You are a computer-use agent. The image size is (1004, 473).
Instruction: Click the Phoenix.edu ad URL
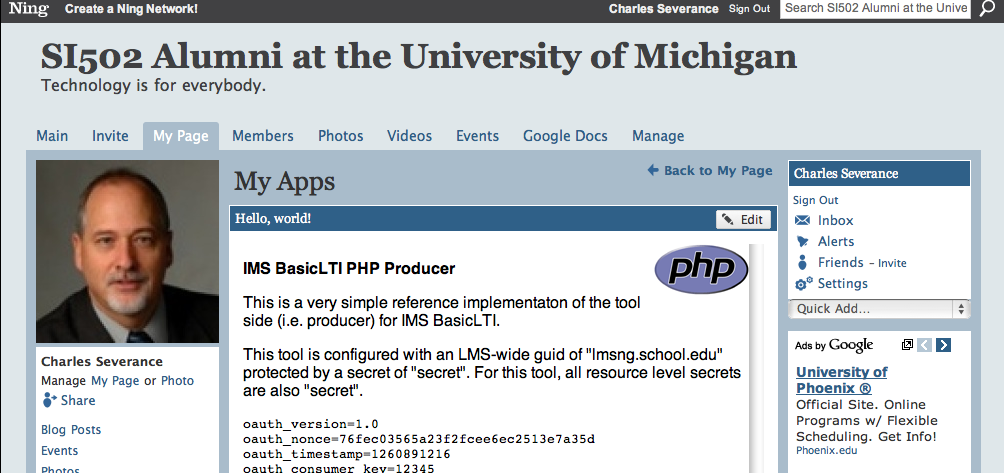(x=826, y=450)
